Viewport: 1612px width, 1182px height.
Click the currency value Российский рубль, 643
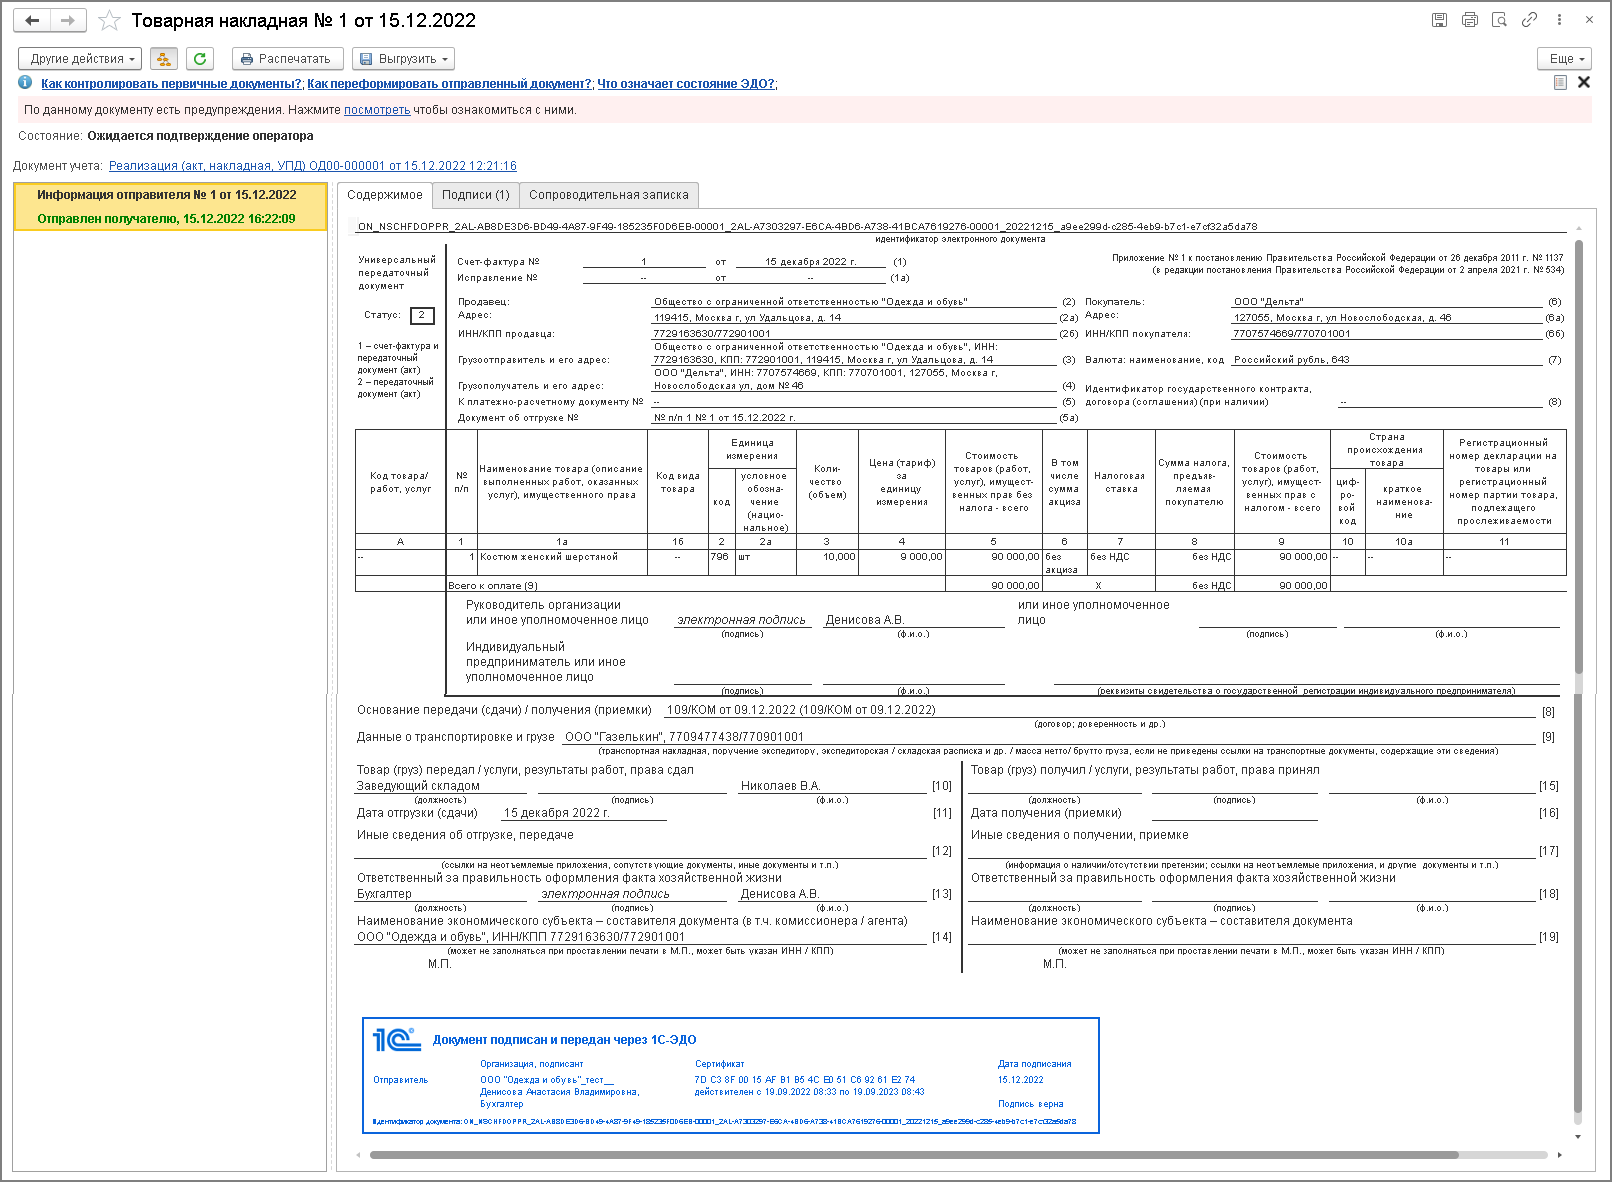(1292, 360)
